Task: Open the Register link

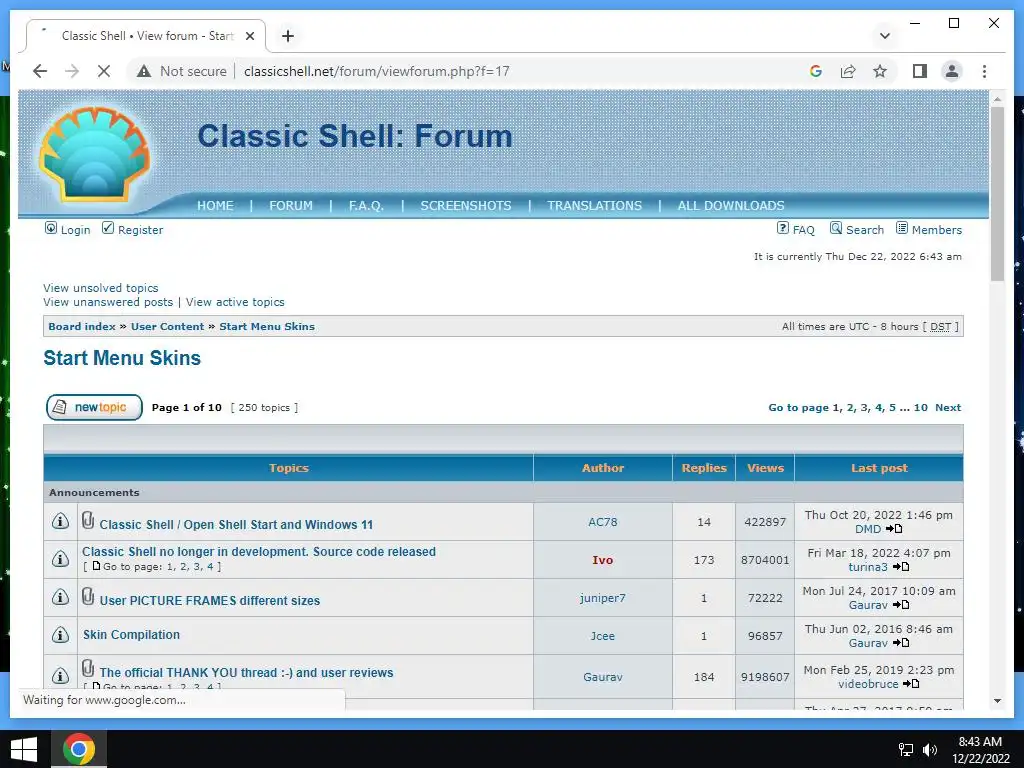Action: 140,230
